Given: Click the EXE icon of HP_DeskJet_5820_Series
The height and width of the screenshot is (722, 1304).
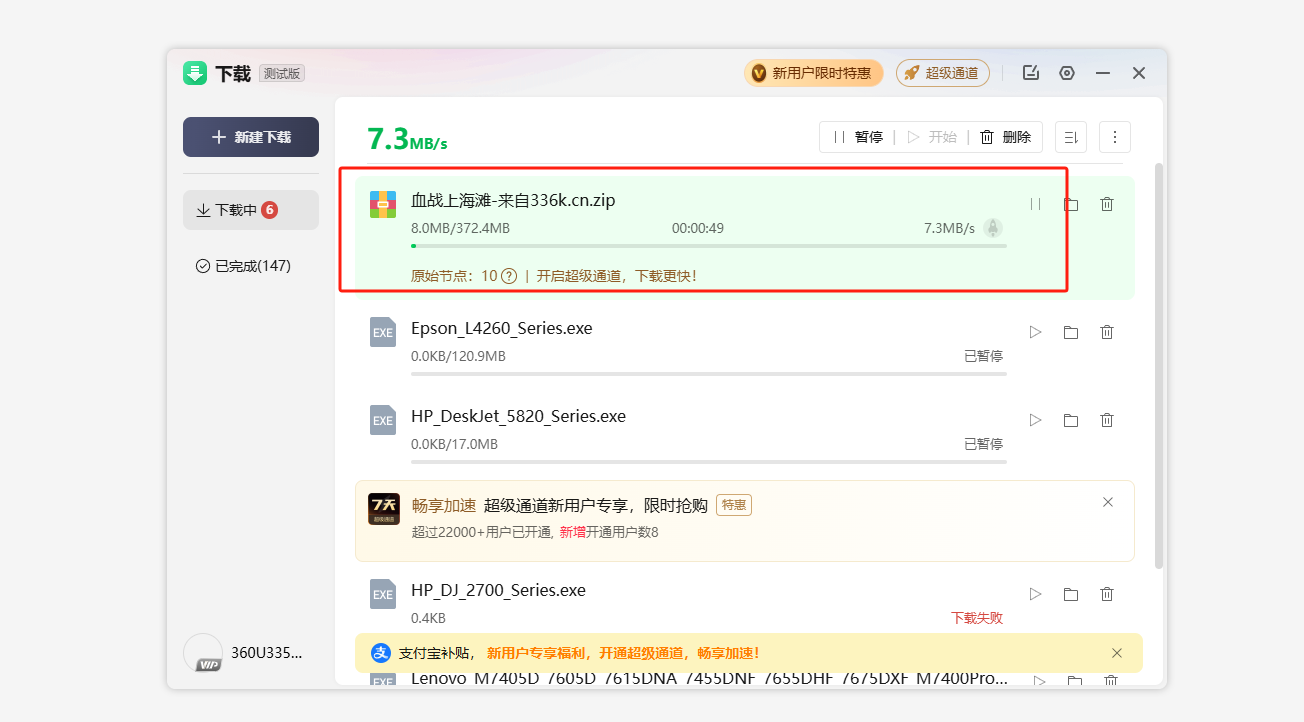Looking at the screenshot, I should [x=383, y=420].
